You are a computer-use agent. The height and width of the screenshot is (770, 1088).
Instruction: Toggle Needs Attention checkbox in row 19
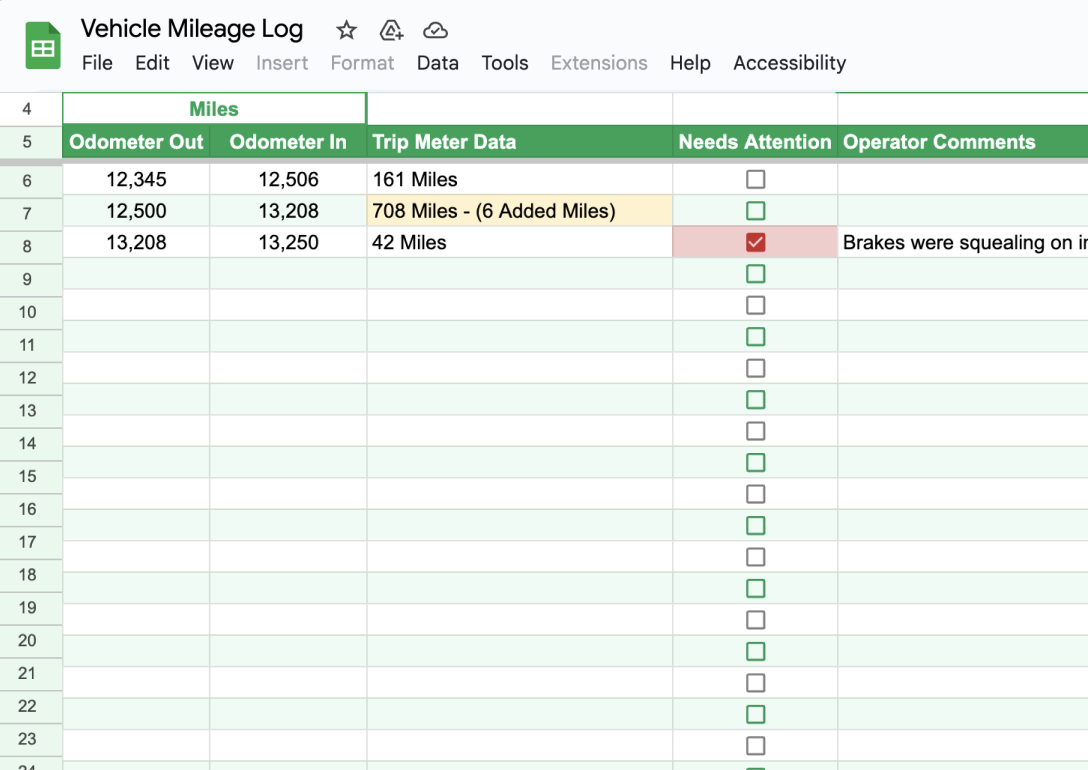(756, 588)
